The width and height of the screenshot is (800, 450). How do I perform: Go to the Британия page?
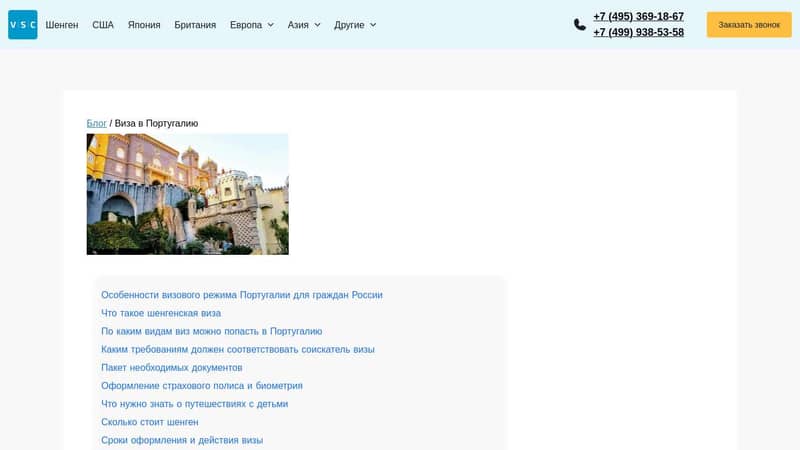click(195, 25)
